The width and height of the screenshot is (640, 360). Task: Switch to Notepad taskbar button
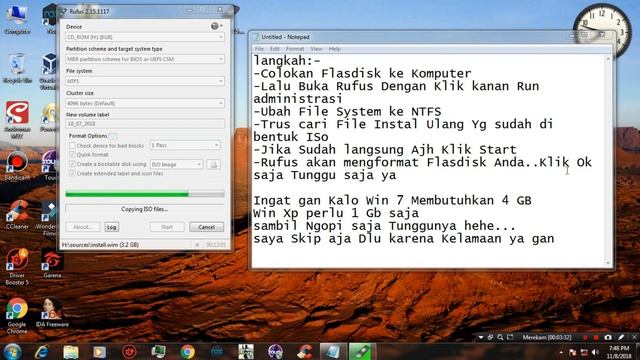point(333,351)
